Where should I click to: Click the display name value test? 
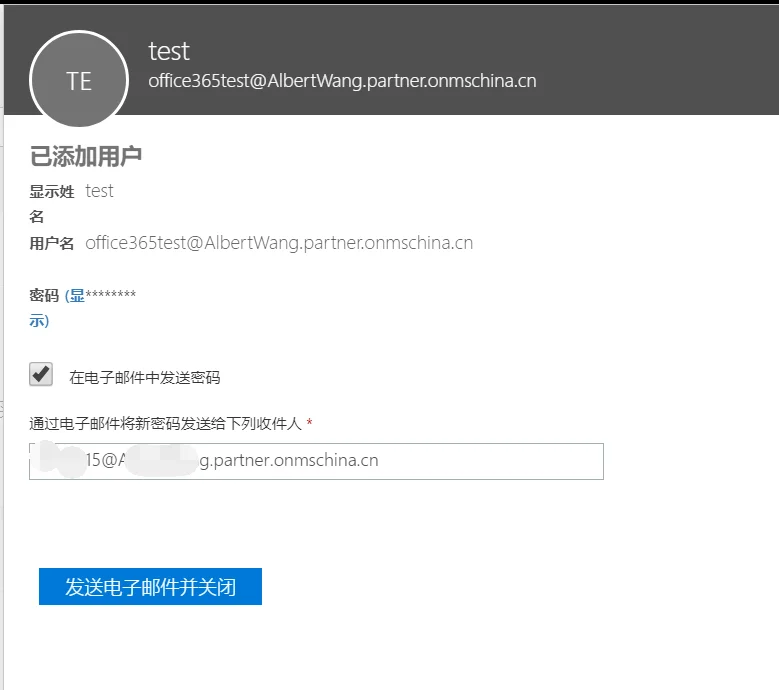tap(99, 191)
